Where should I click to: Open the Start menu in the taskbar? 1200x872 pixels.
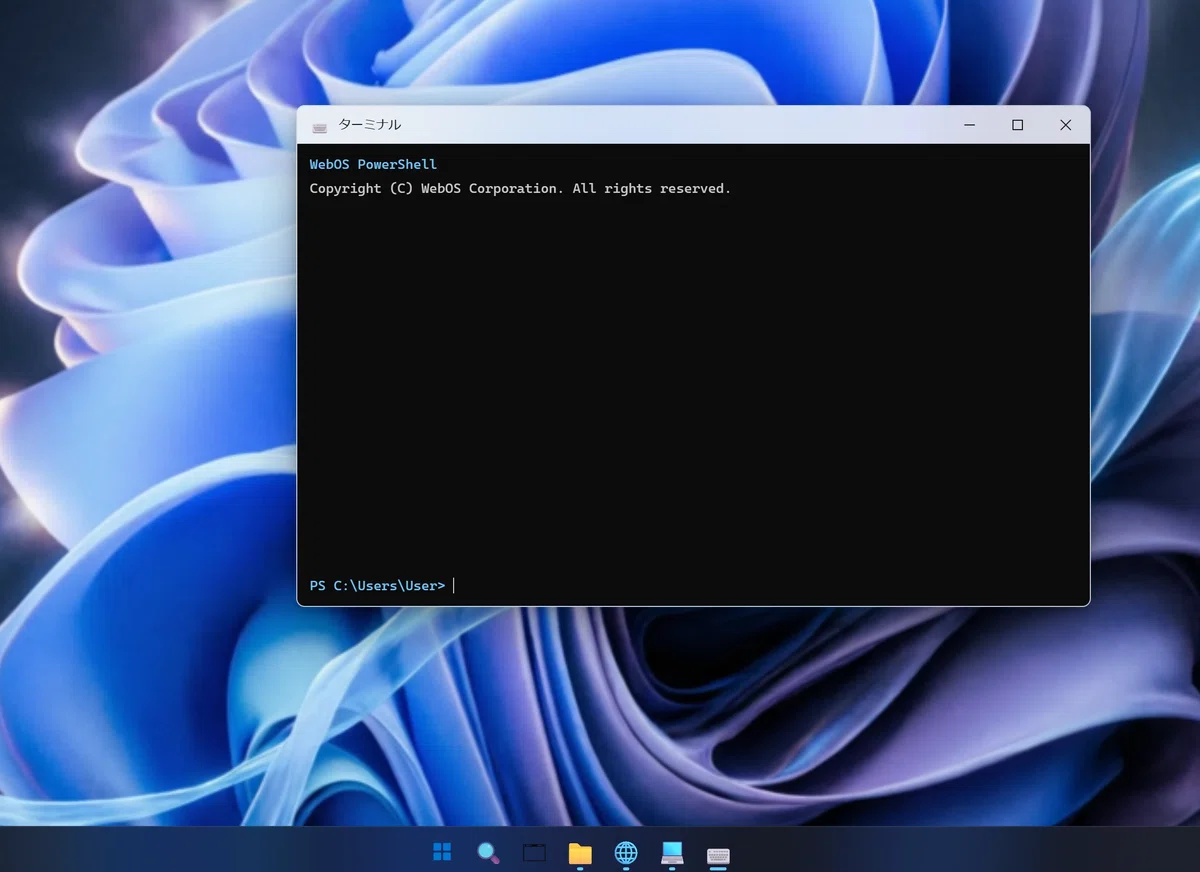(x=442, y=852)
